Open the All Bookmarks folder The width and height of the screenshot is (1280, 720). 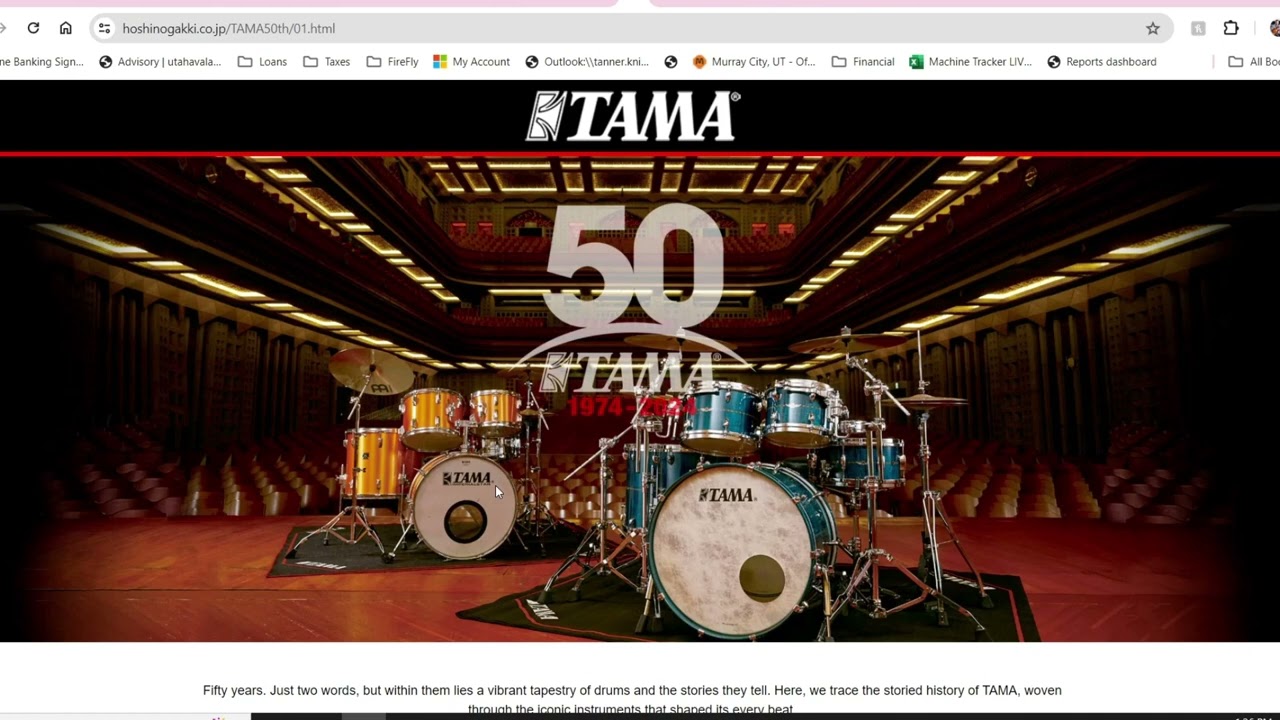pos(1254,62)
